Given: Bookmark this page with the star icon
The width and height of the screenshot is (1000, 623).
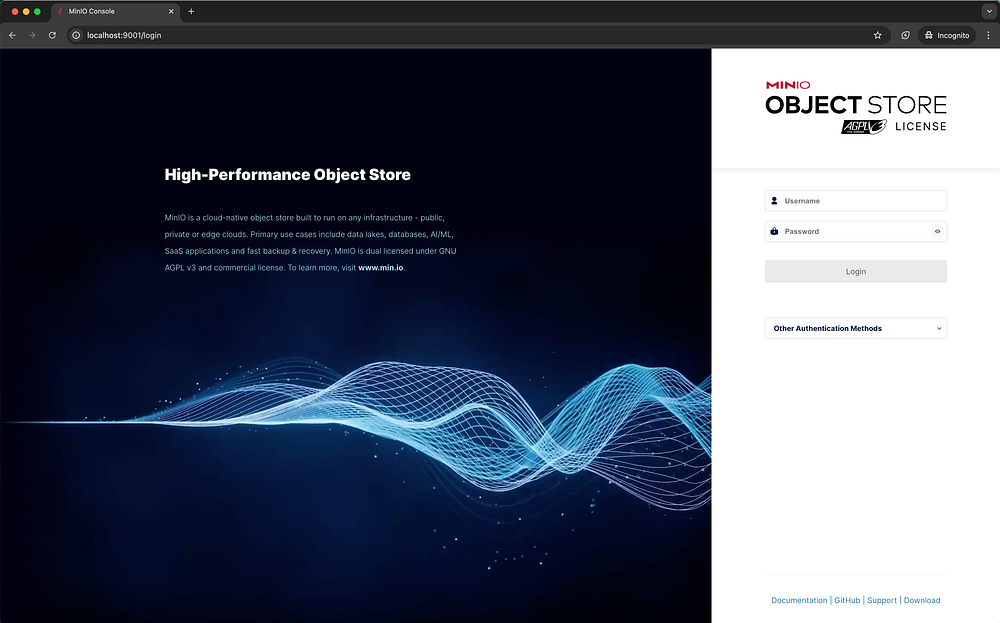Looking at the screenshot, I should pos(878,35).
